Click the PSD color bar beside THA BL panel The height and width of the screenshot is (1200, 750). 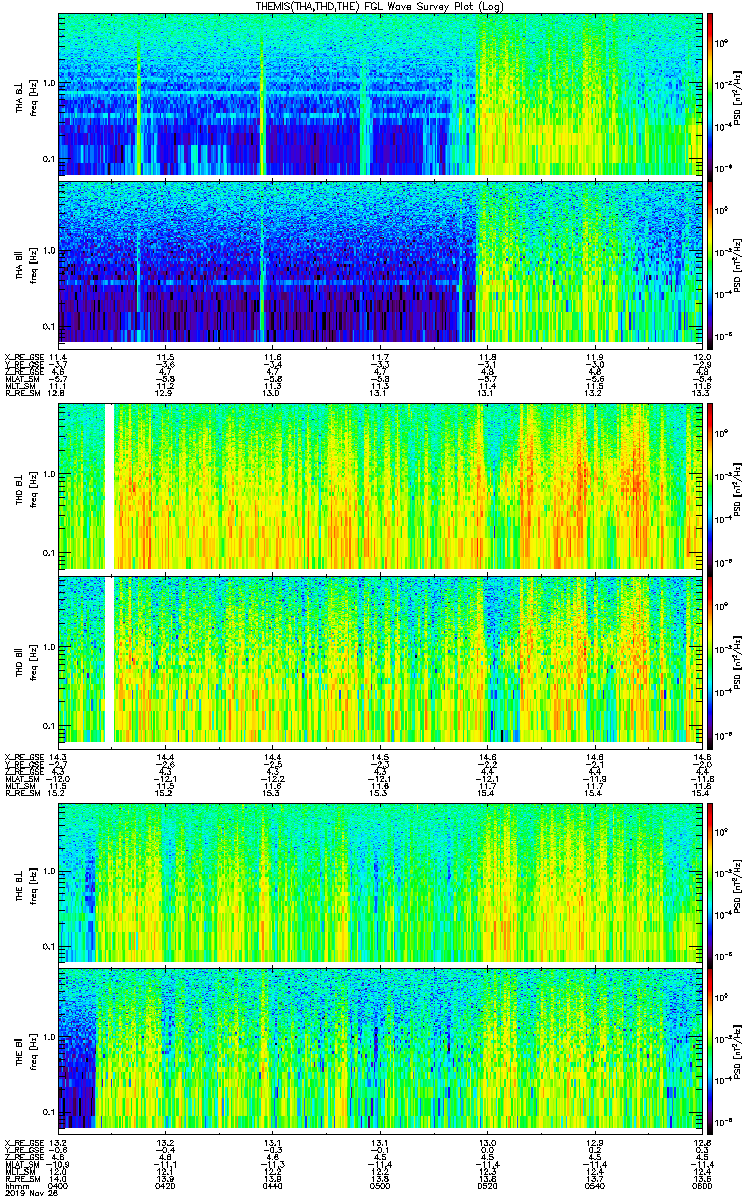point(710,95)
